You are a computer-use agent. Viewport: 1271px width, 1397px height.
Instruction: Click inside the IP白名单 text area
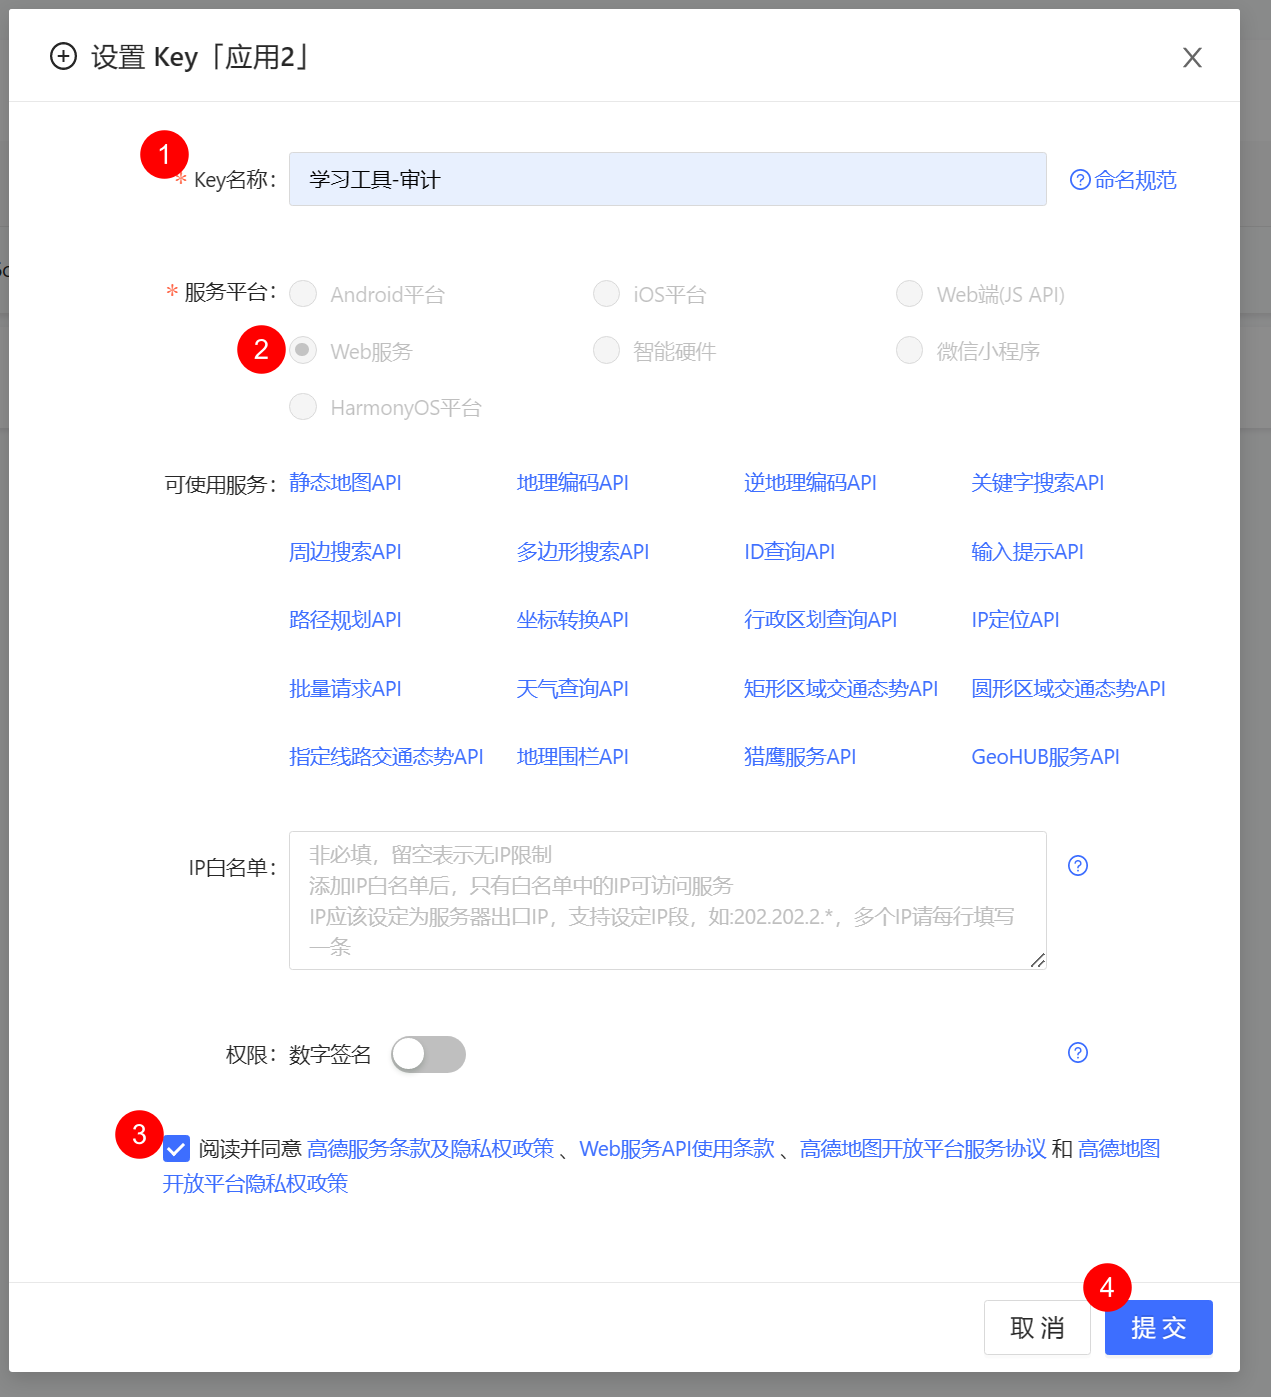coord(667,900)
